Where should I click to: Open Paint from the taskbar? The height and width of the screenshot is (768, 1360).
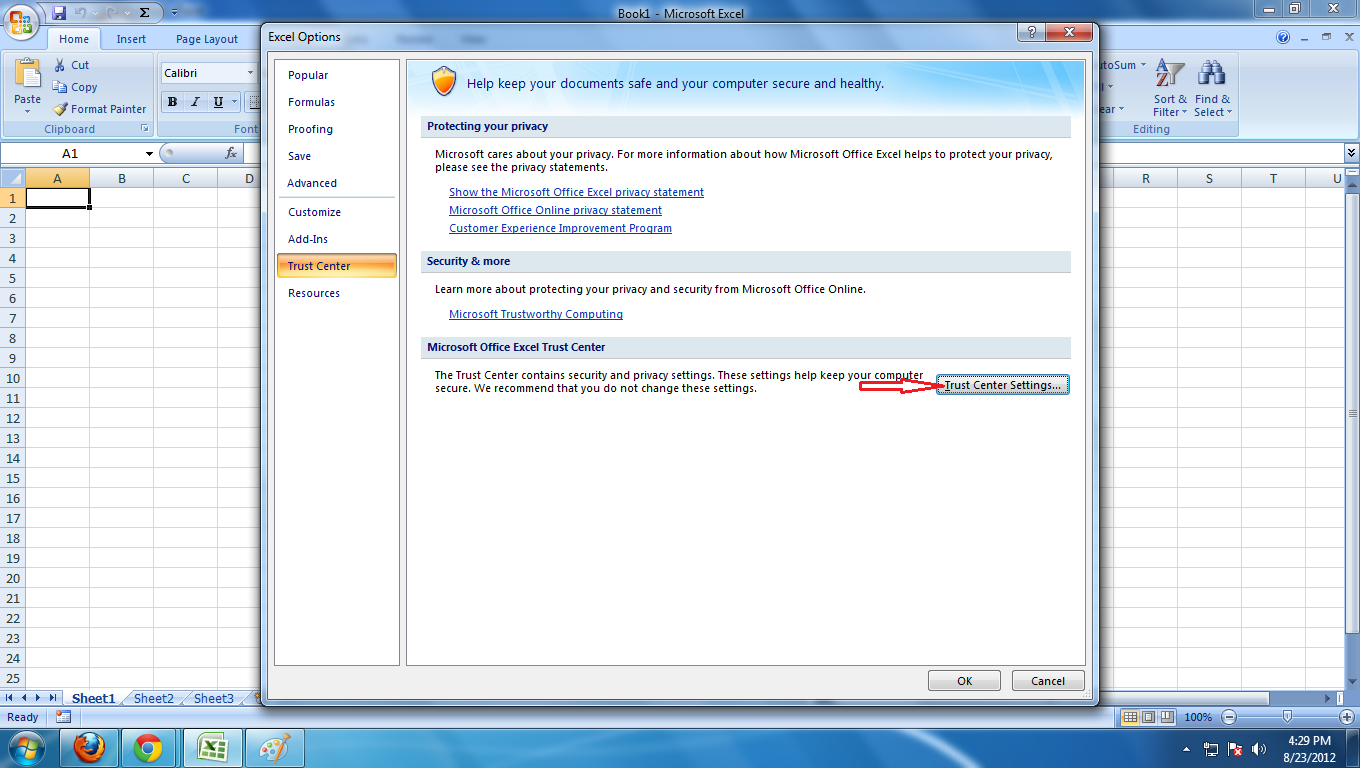(x=274, y=748)
